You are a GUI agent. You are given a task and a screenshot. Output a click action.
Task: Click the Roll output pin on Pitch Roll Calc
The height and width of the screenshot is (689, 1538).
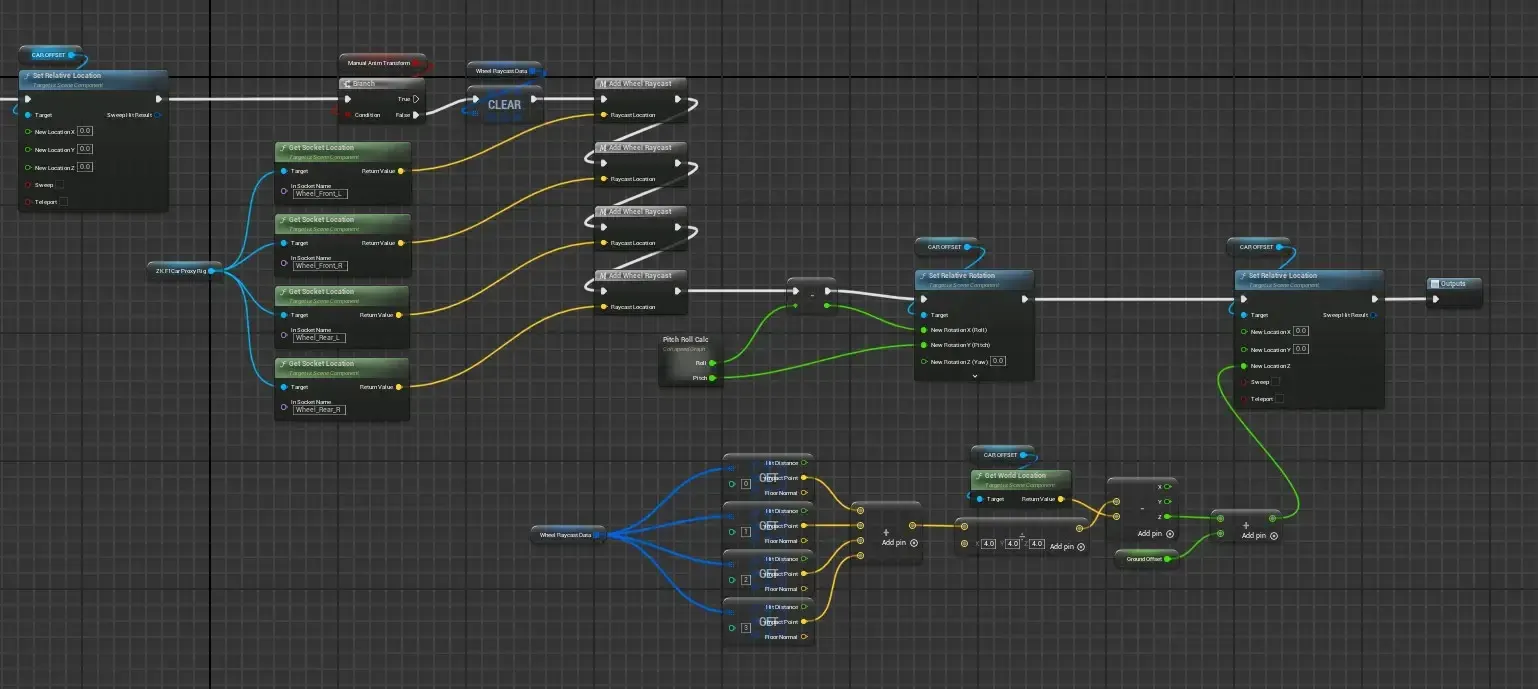(x=712, y=363)
